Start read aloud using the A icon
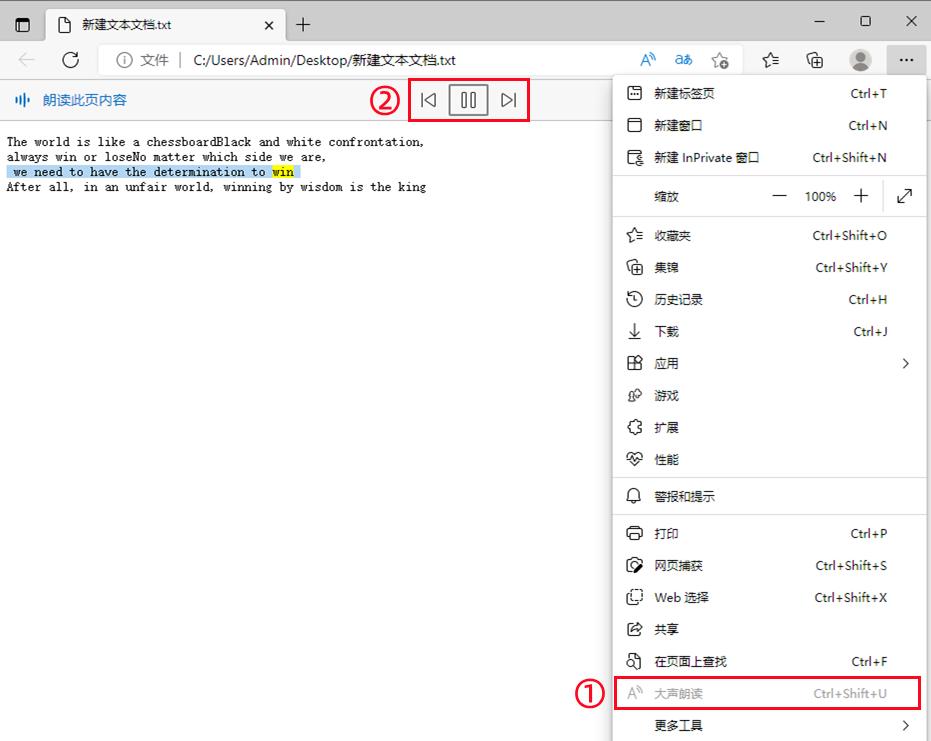Viewport: 931px width, 741px height. click(647, 60)
